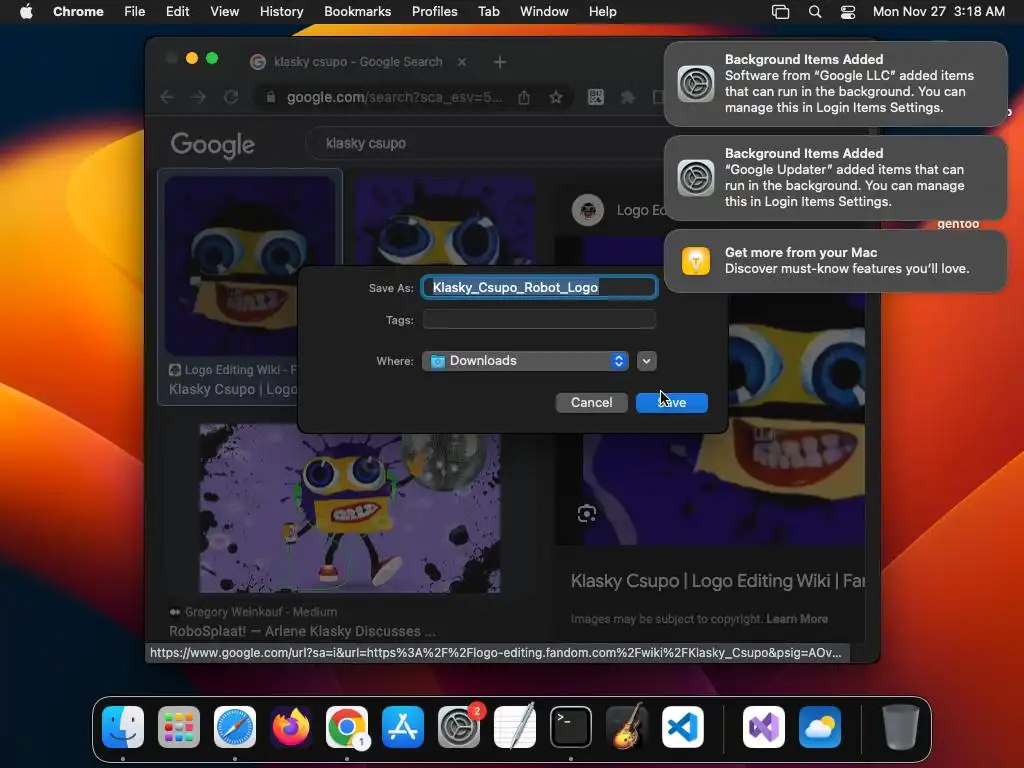Click Save in the save dialog

coord(671,403)
